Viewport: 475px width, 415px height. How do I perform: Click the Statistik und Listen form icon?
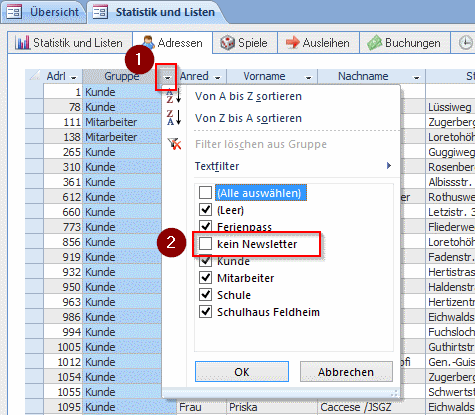[x=100, y=12]
